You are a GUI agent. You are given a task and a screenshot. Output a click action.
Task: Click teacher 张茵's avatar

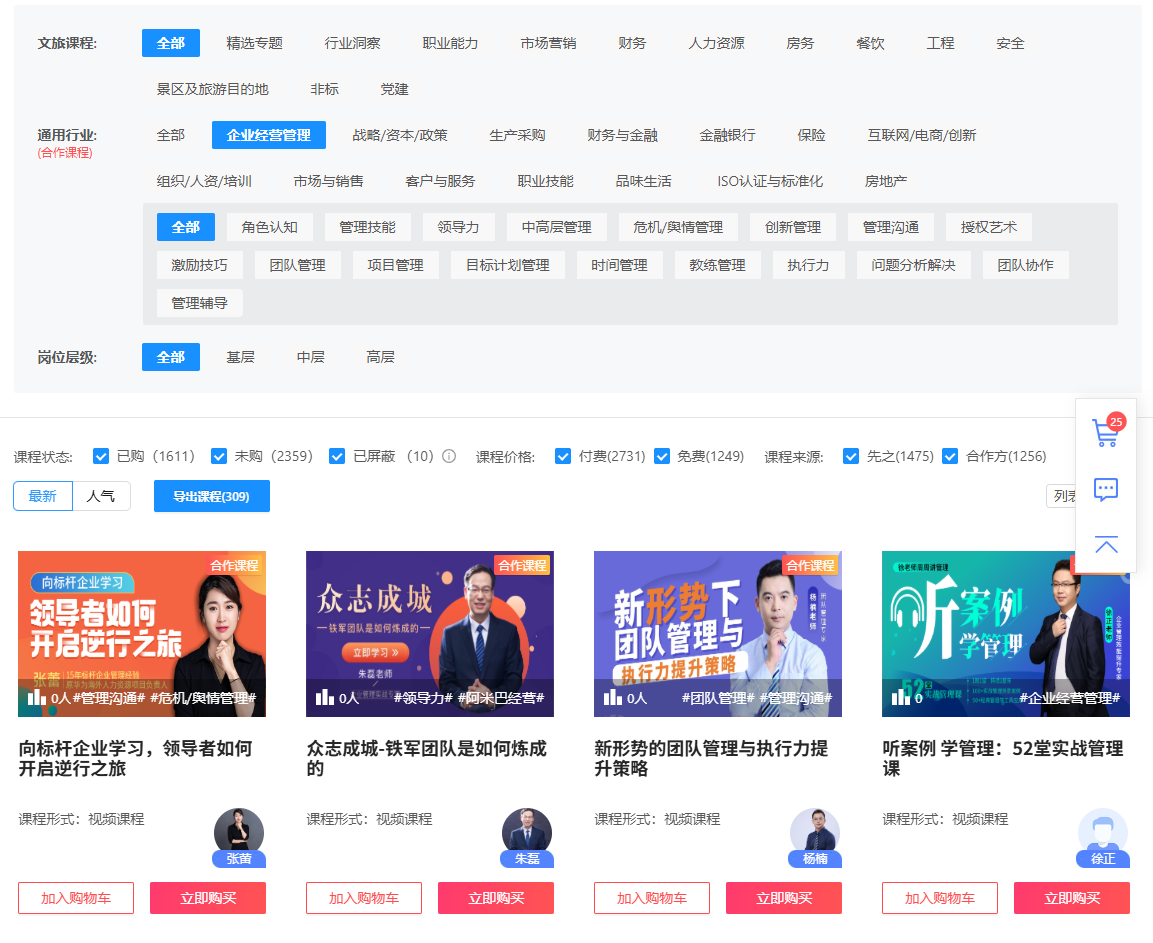[239, 832]
